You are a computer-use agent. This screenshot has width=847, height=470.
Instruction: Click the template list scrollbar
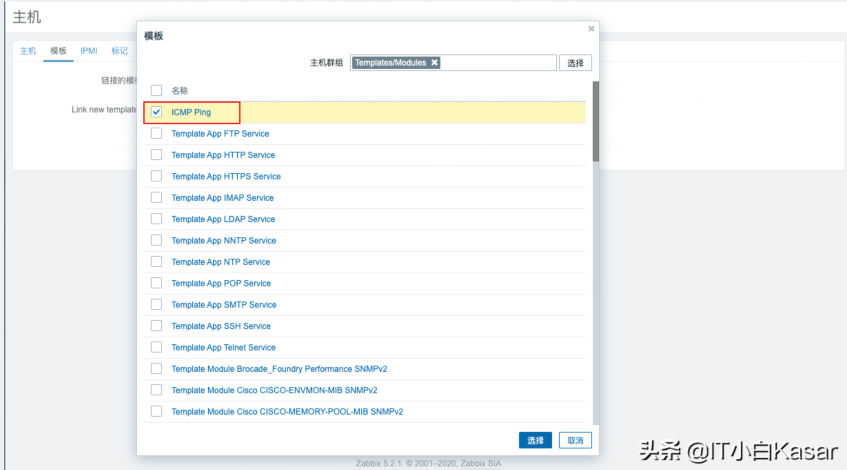(x=596, y=122)
